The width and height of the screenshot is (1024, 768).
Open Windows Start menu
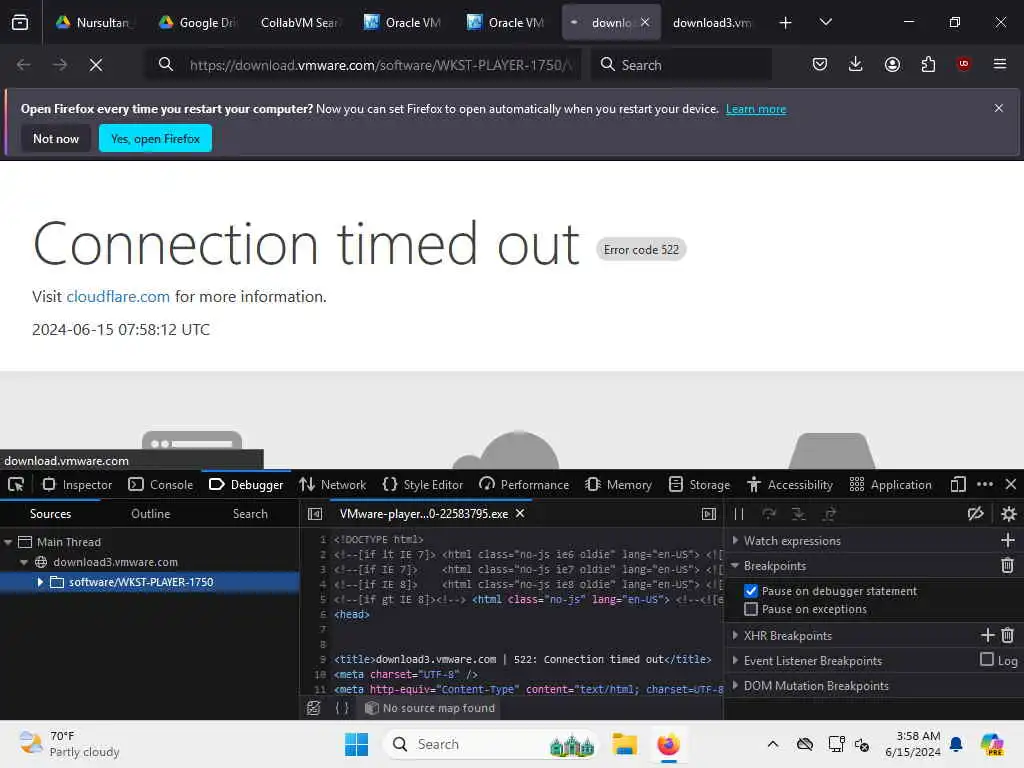point(357,744)
